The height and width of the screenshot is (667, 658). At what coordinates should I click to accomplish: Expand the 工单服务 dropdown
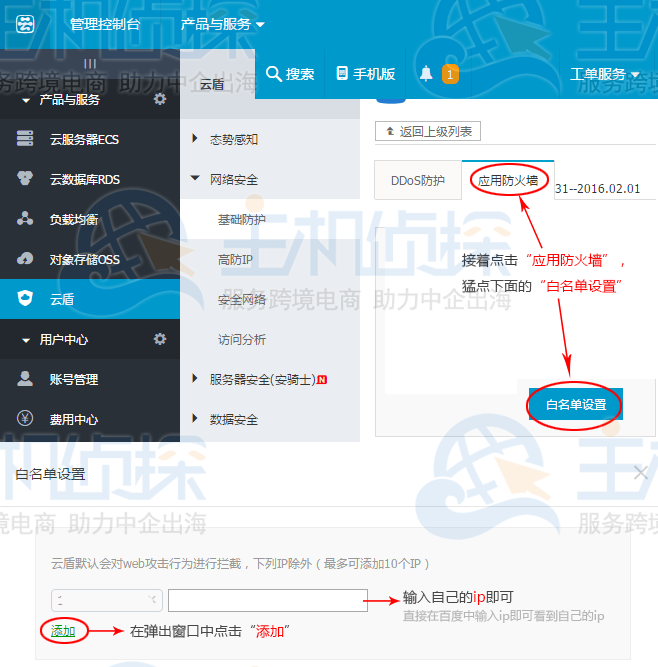click(604, 74)
